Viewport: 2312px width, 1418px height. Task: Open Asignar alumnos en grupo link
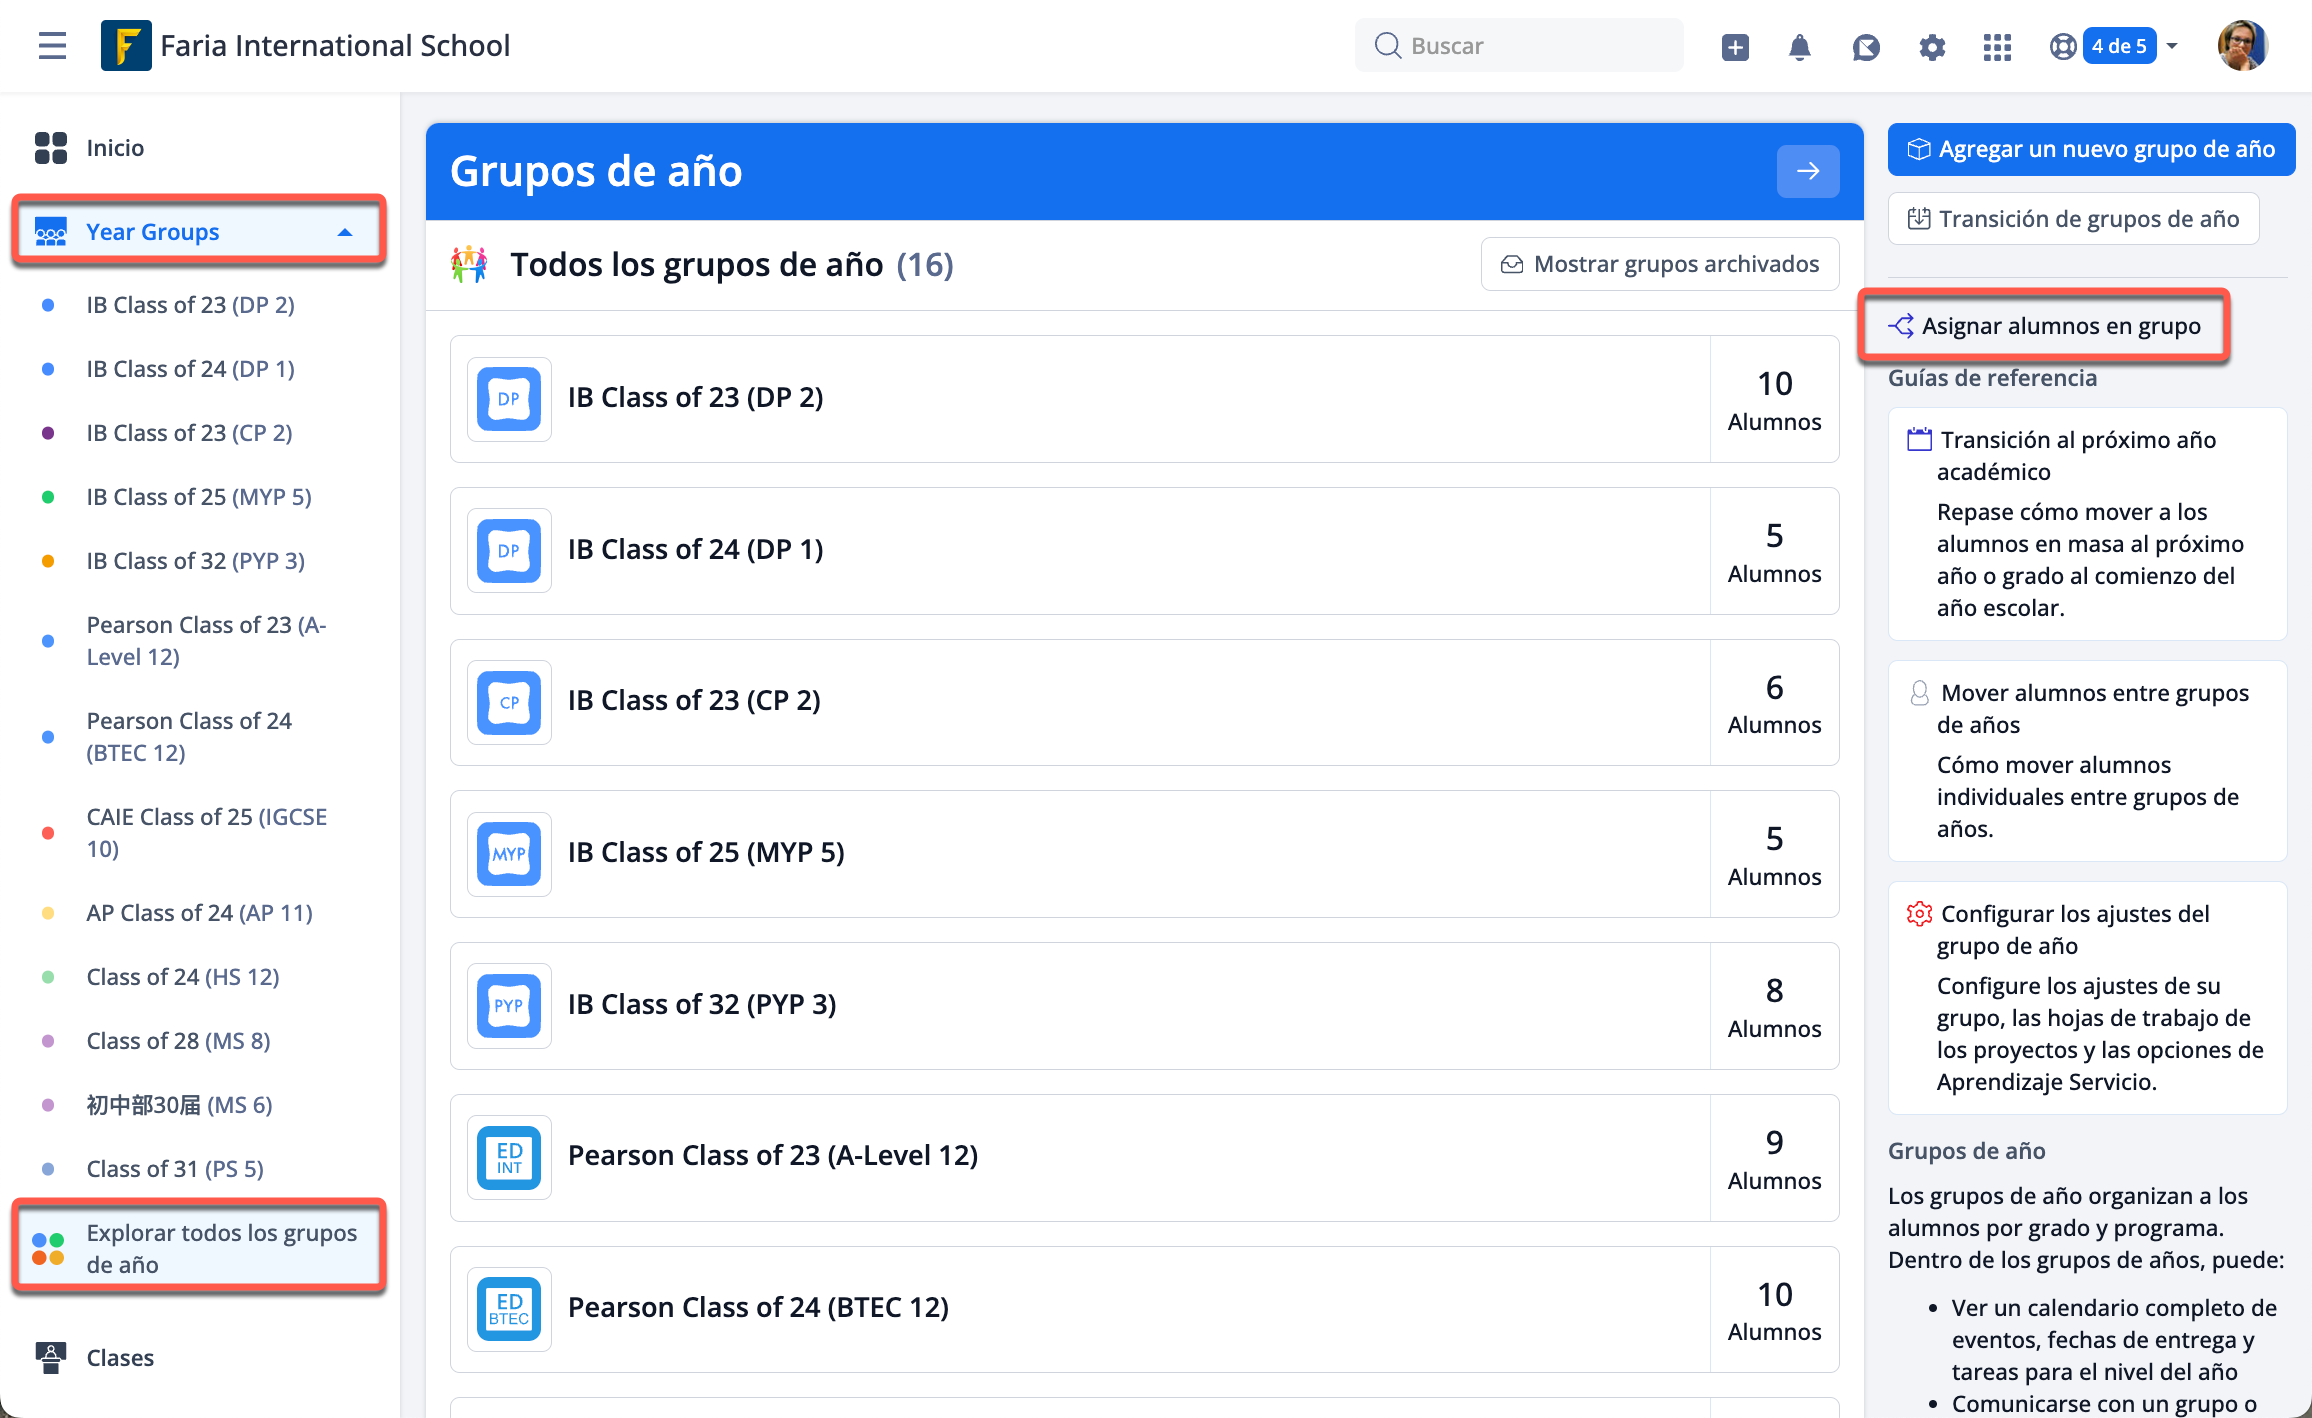(x=2060, y=326)
